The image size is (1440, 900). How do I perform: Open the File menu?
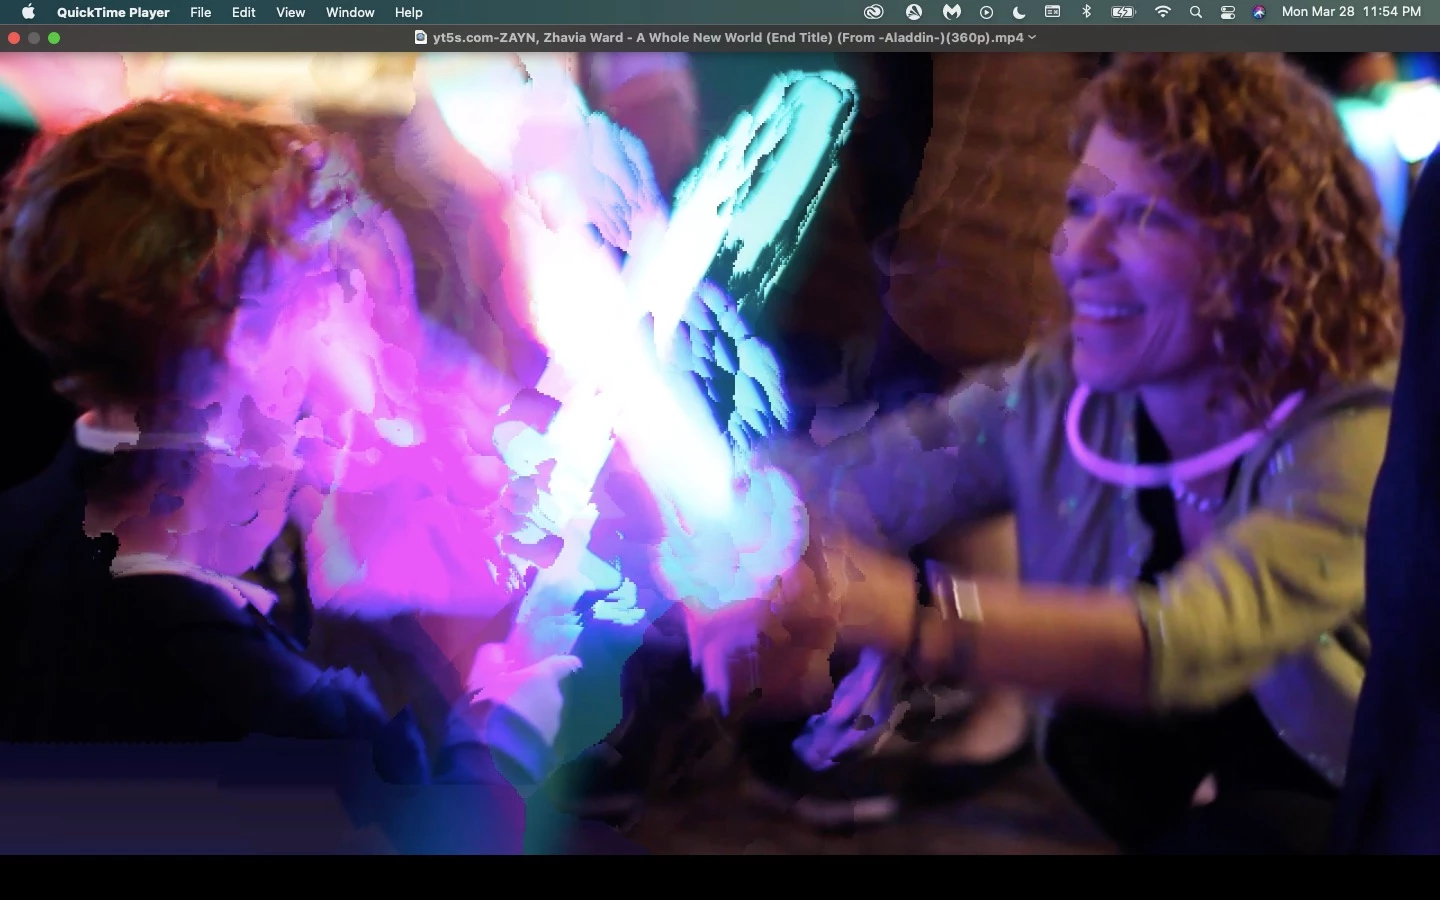click(200, 12)
